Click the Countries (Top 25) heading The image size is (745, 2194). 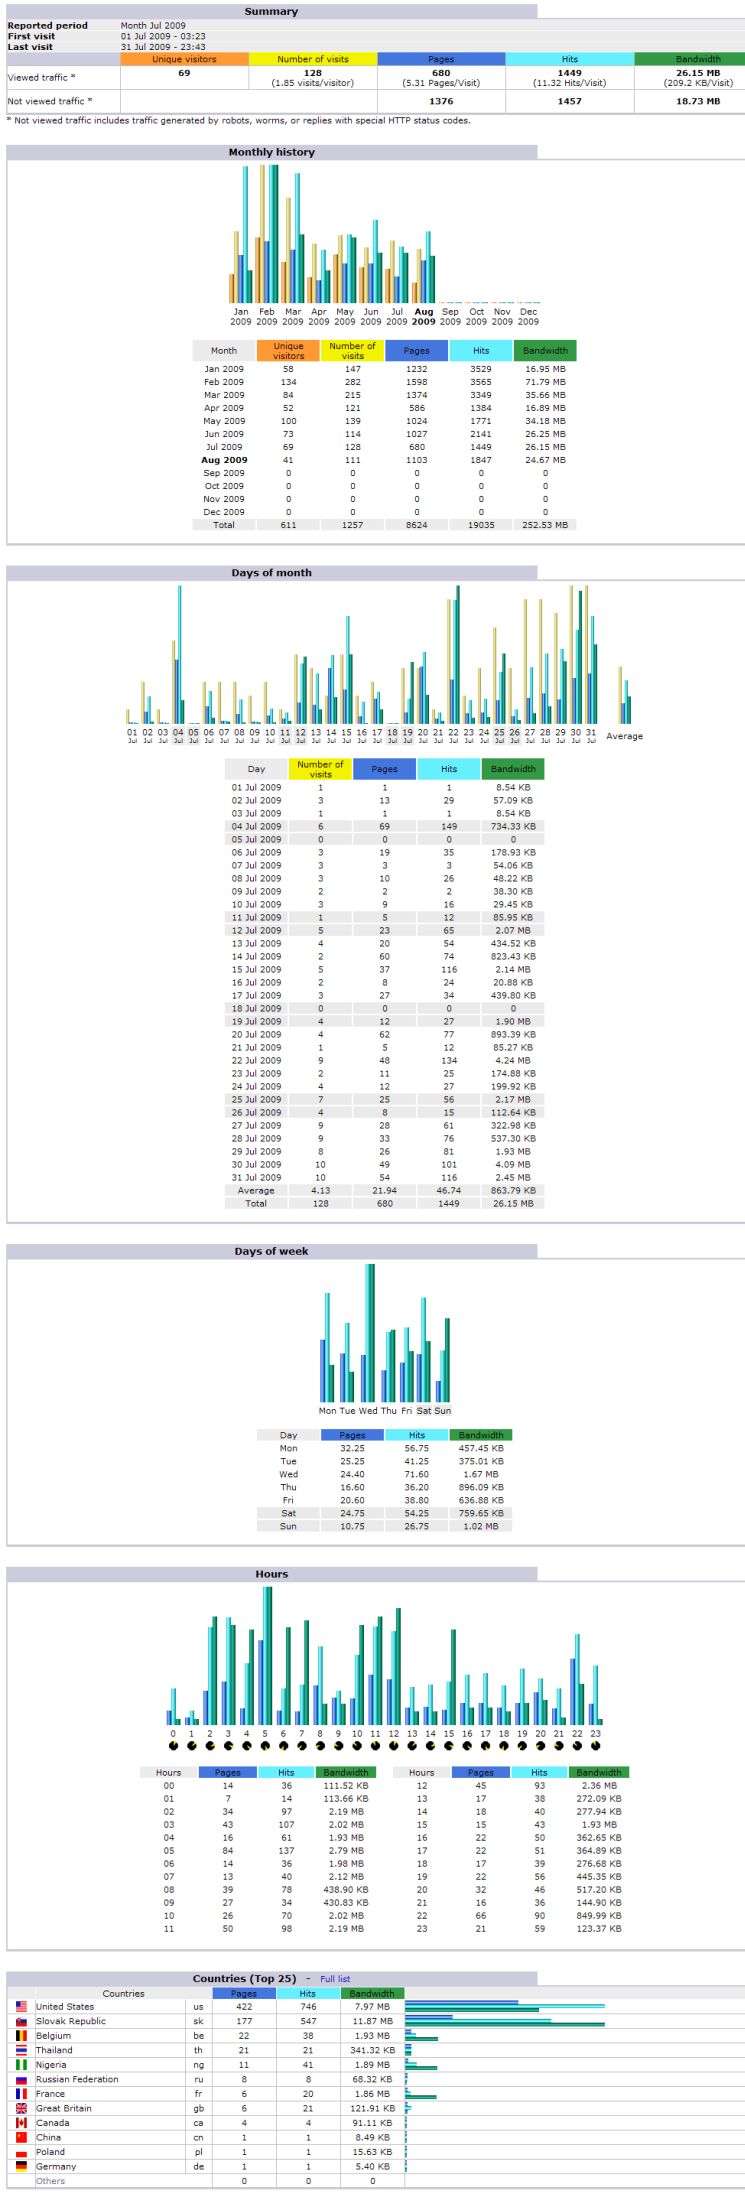(245, 1978)
